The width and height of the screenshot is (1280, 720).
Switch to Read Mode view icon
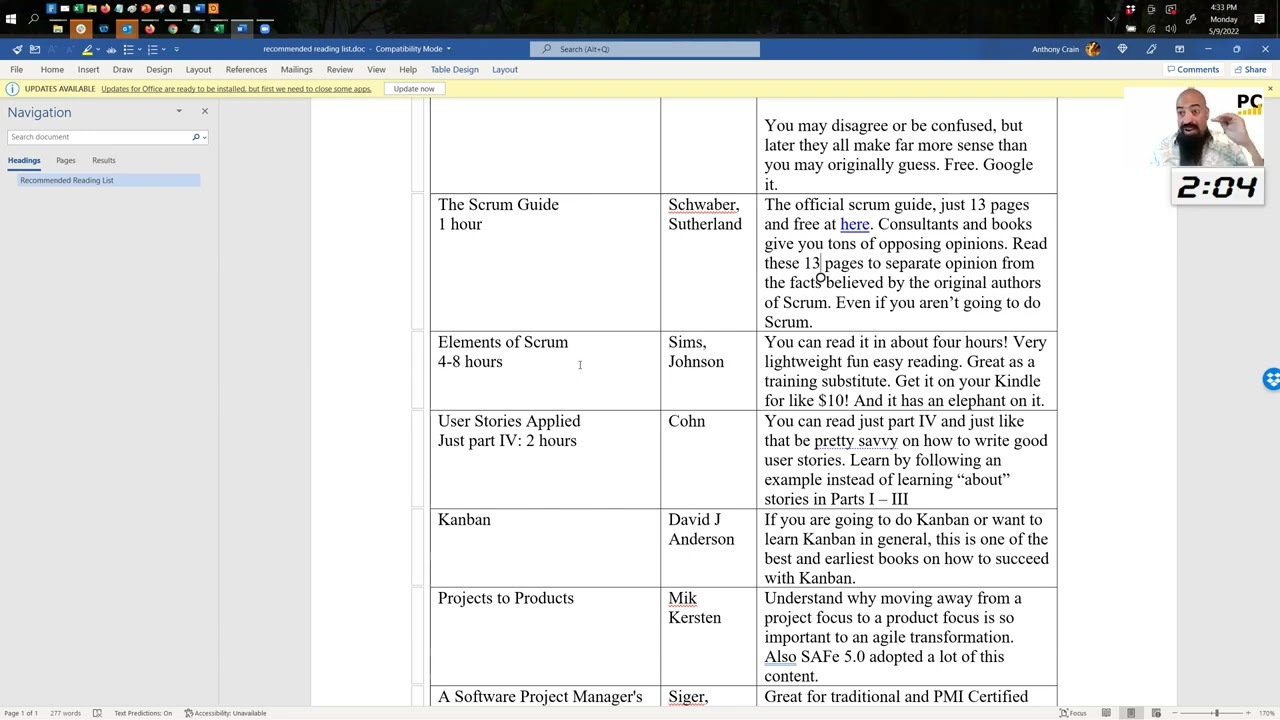1106,713
